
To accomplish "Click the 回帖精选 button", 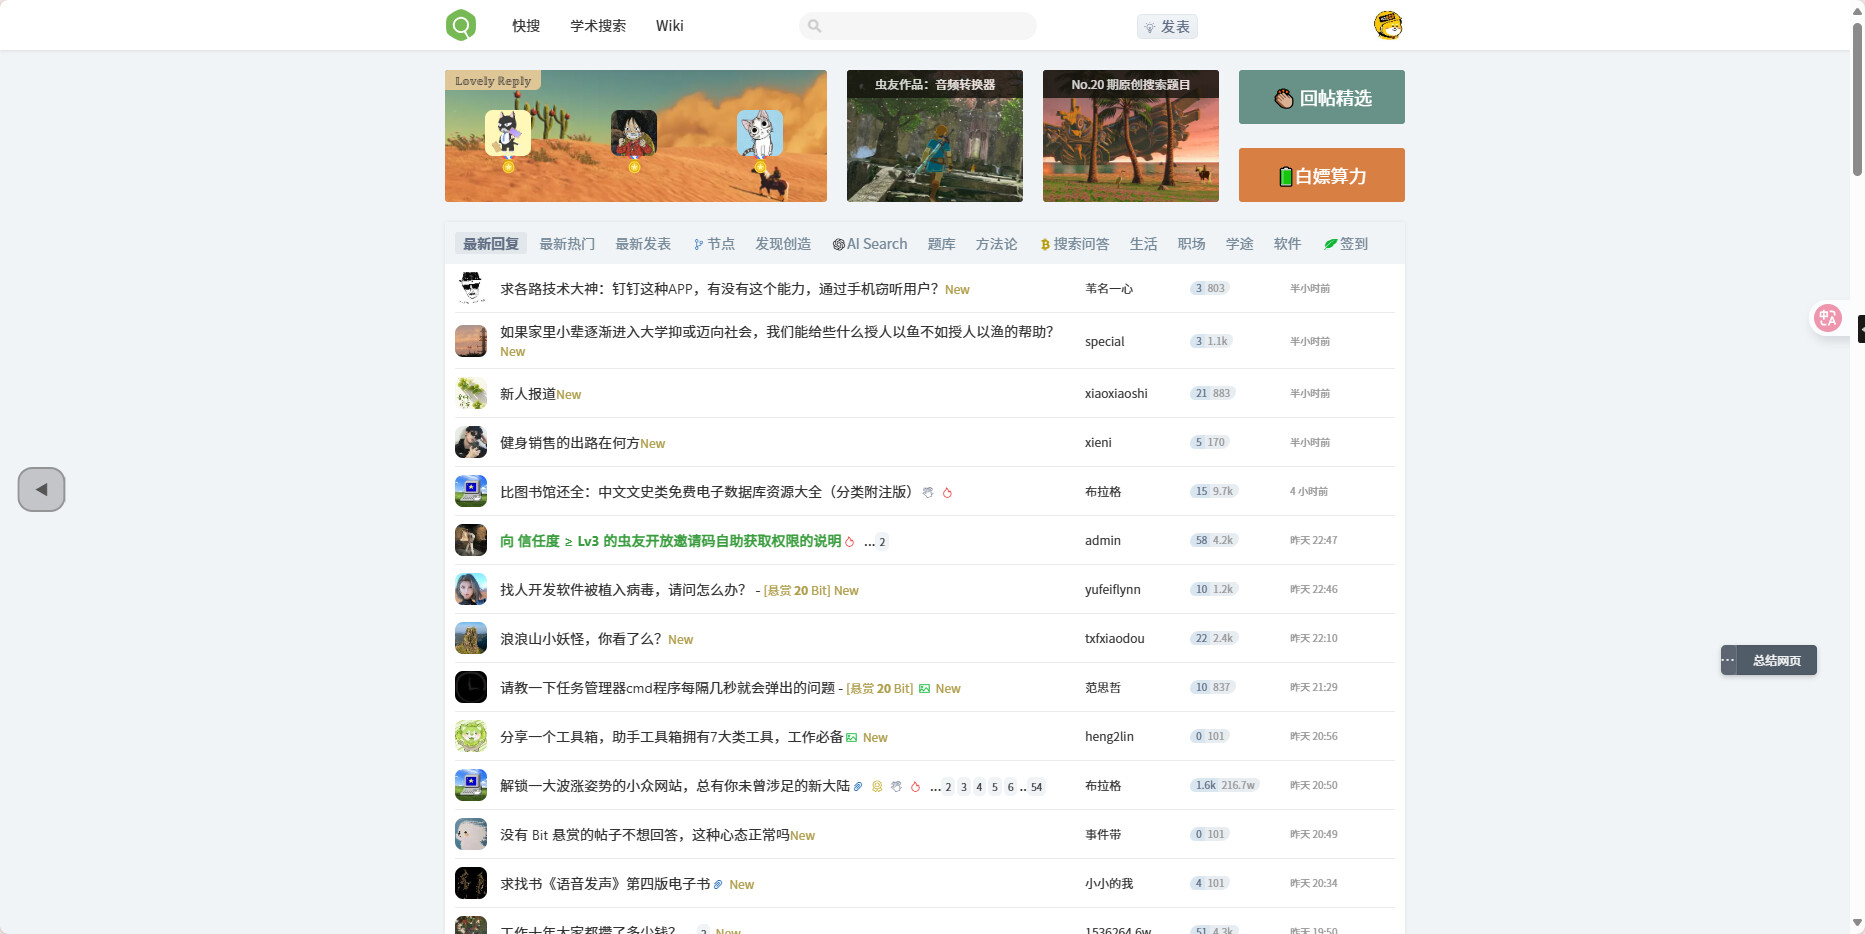I will coord(1321,97).
